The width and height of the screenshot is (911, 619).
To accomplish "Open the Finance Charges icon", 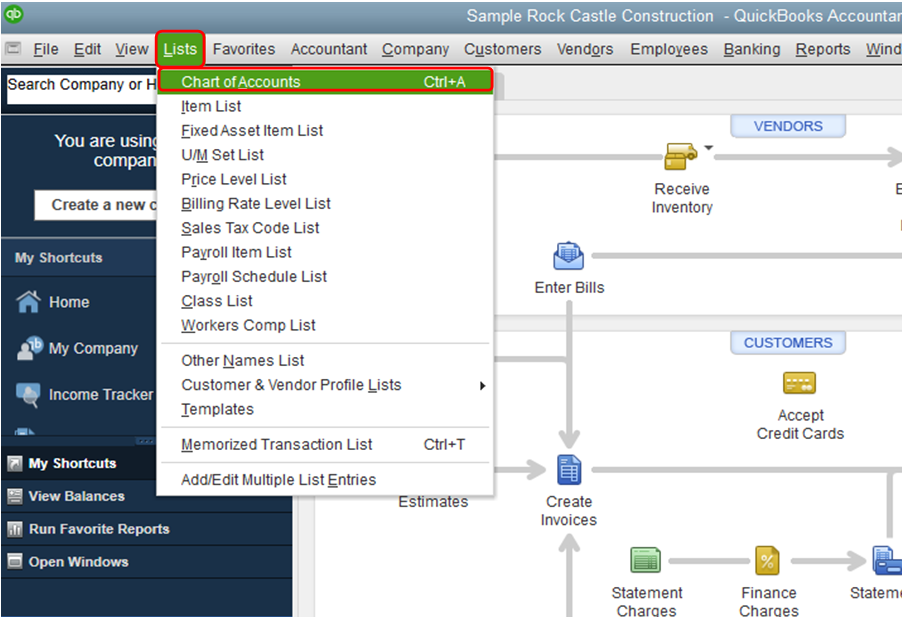I will (x=767, y=560).
